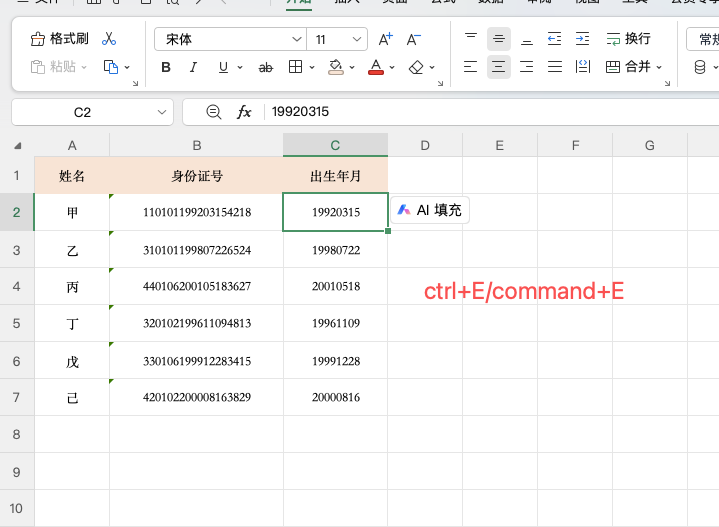Click the 身份证号 header cell

197,176
